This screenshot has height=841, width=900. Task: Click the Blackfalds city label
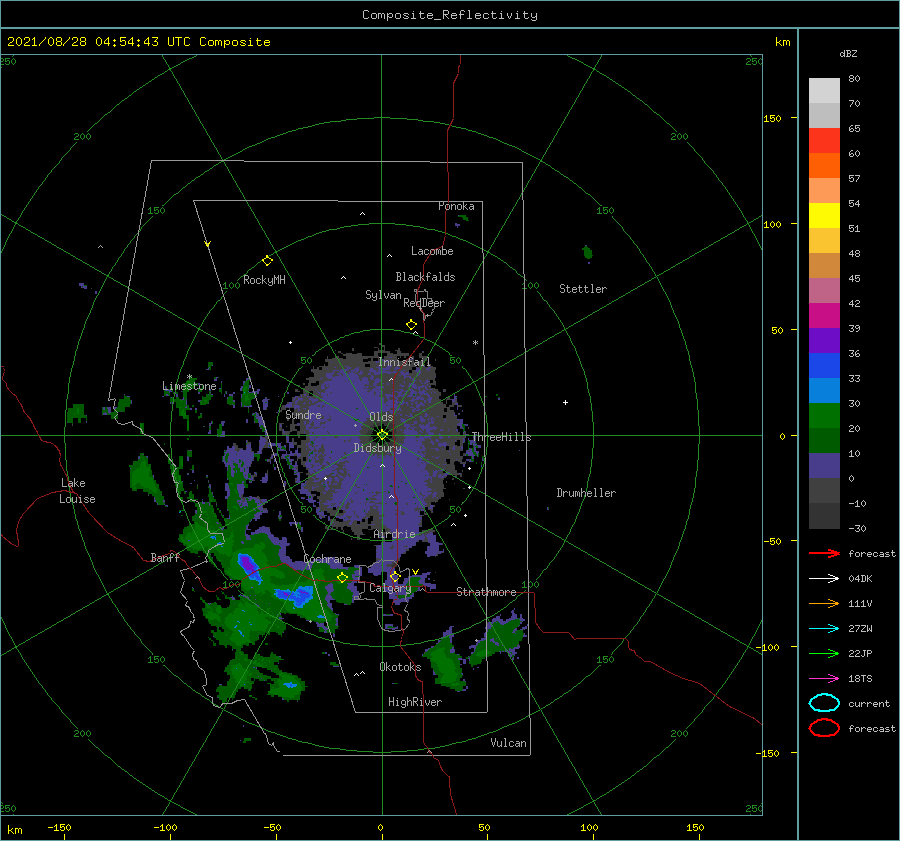425,277
